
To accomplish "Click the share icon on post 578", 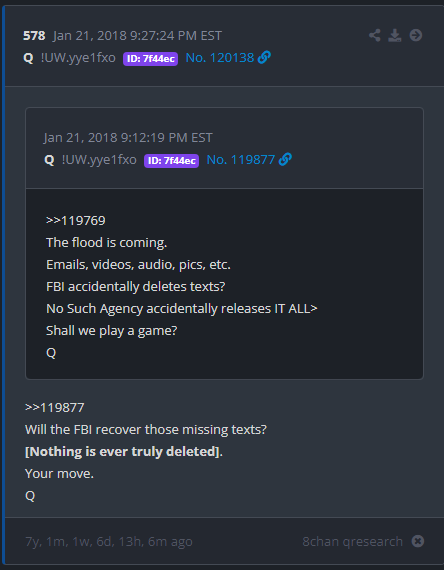I will (375, 36).
